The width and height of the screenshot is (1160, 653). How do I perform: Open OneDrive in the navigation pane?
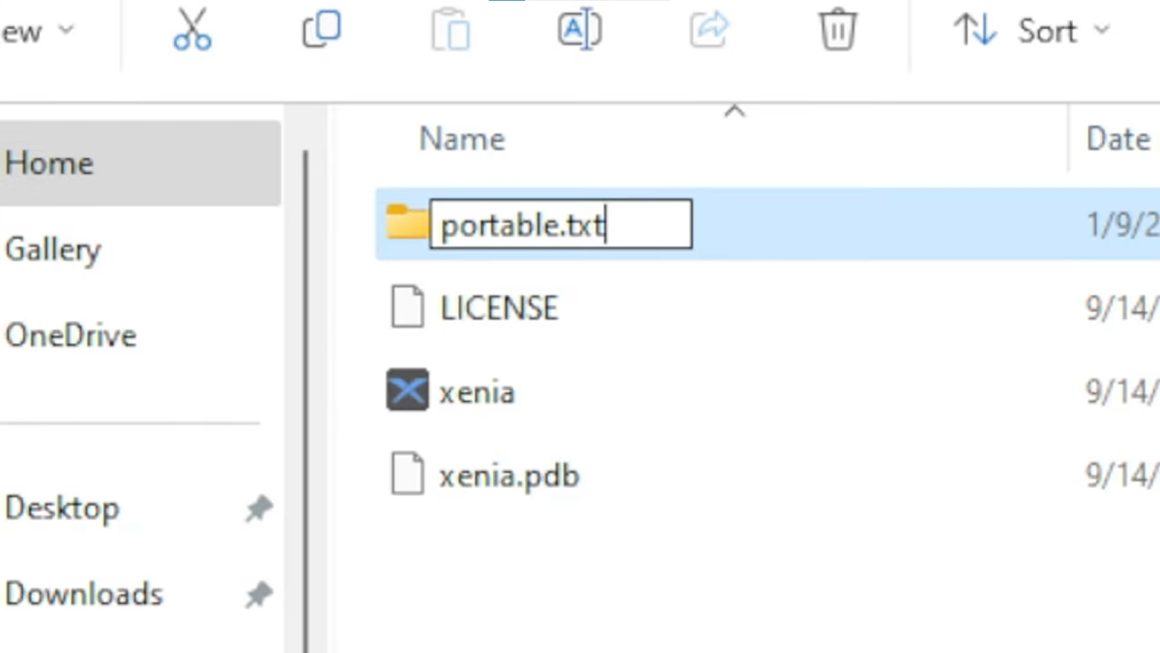[70, 335]
